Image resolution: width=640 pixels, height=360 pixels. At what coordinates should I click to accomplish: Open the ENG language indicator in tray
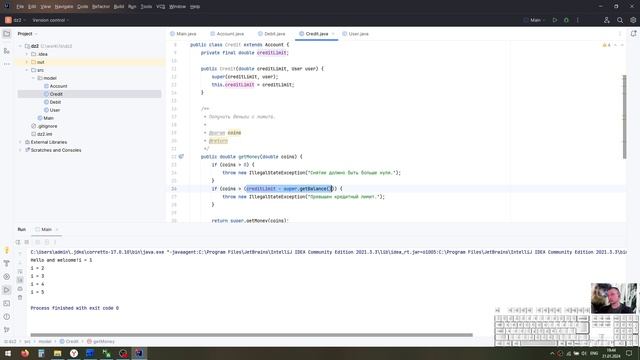pyautogui.click(x=594, y=353)
